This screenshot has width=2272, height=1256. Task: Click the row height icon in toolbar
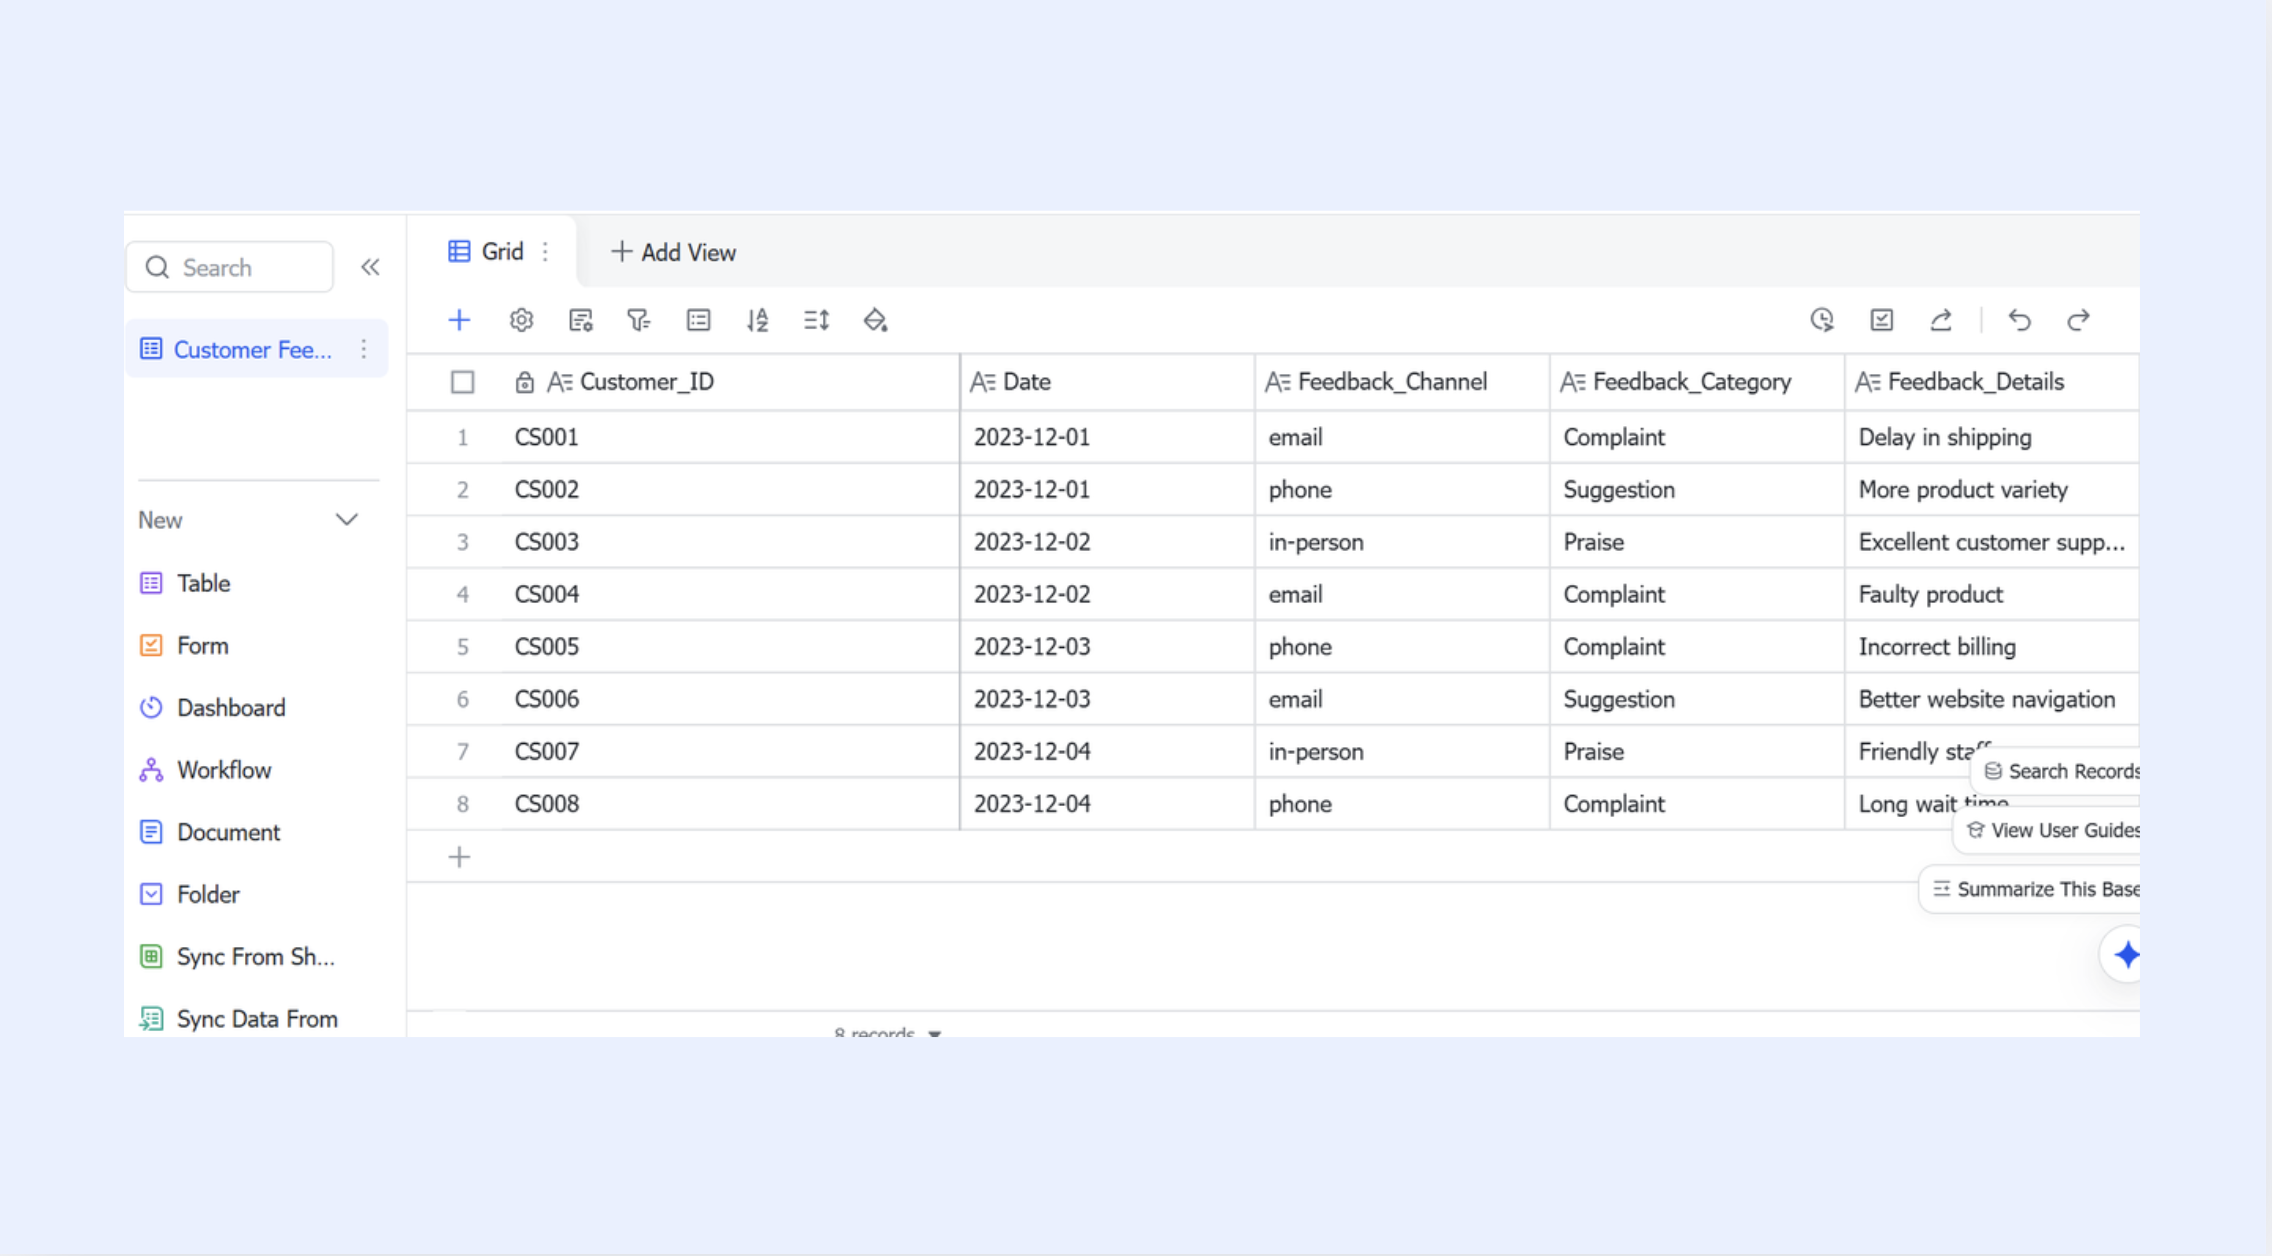(x=816, y=320)
